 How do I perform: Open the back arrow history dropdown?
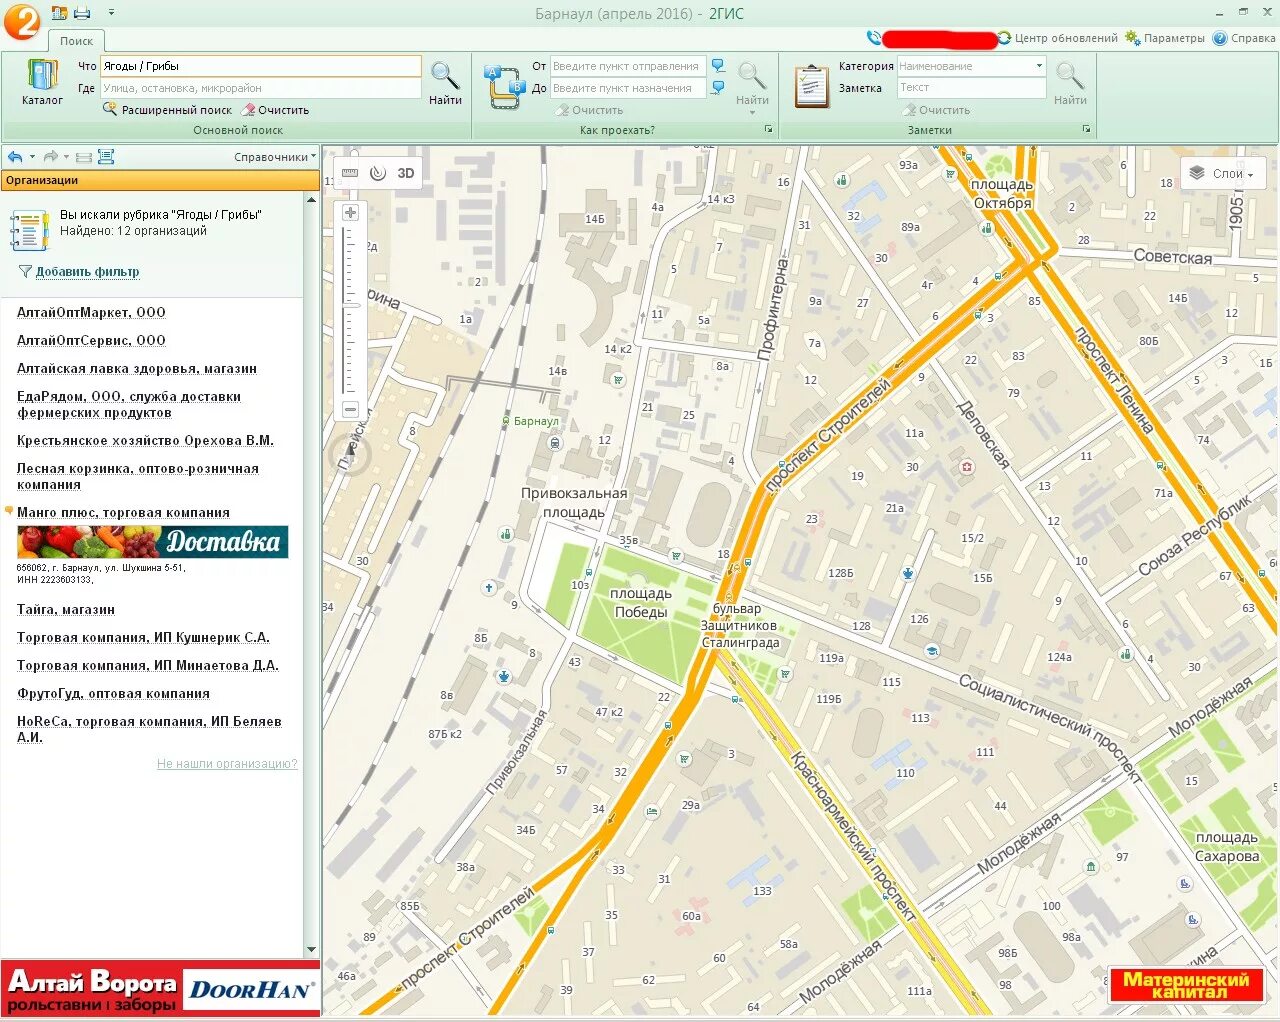(x=32, y=157)
